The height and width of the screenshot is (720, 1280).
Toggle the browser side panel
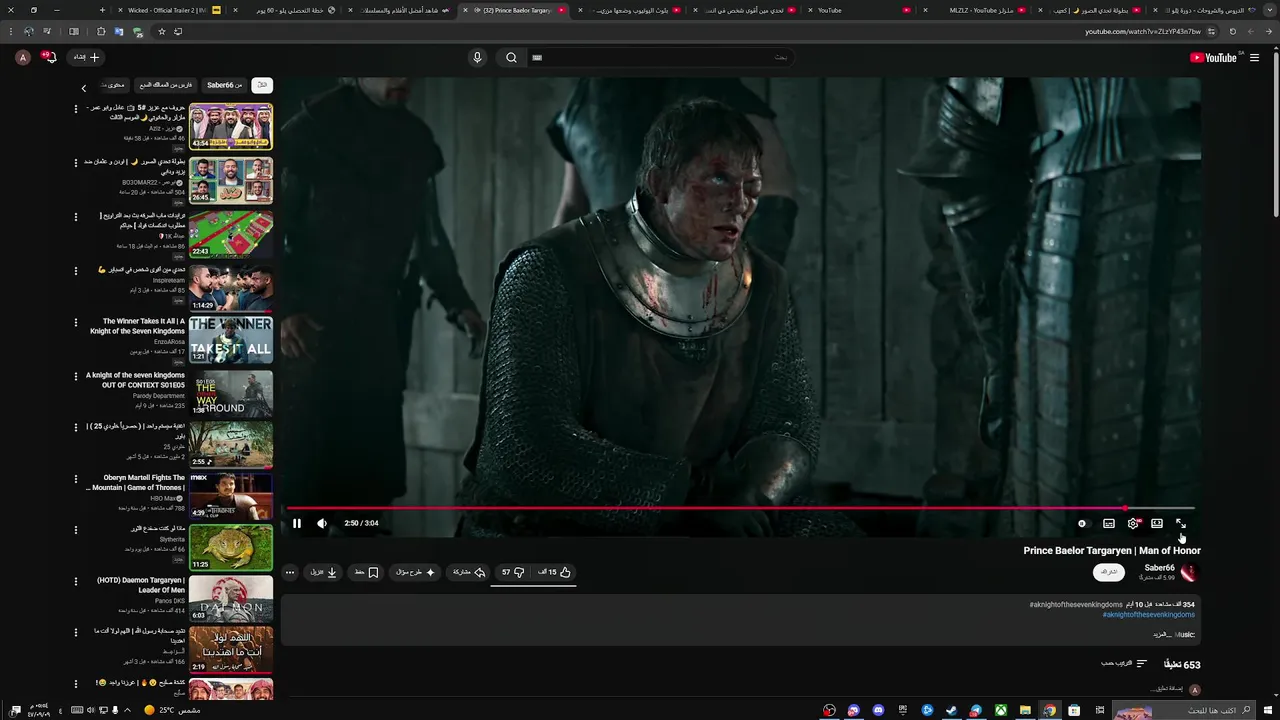[x=73, y=31]
